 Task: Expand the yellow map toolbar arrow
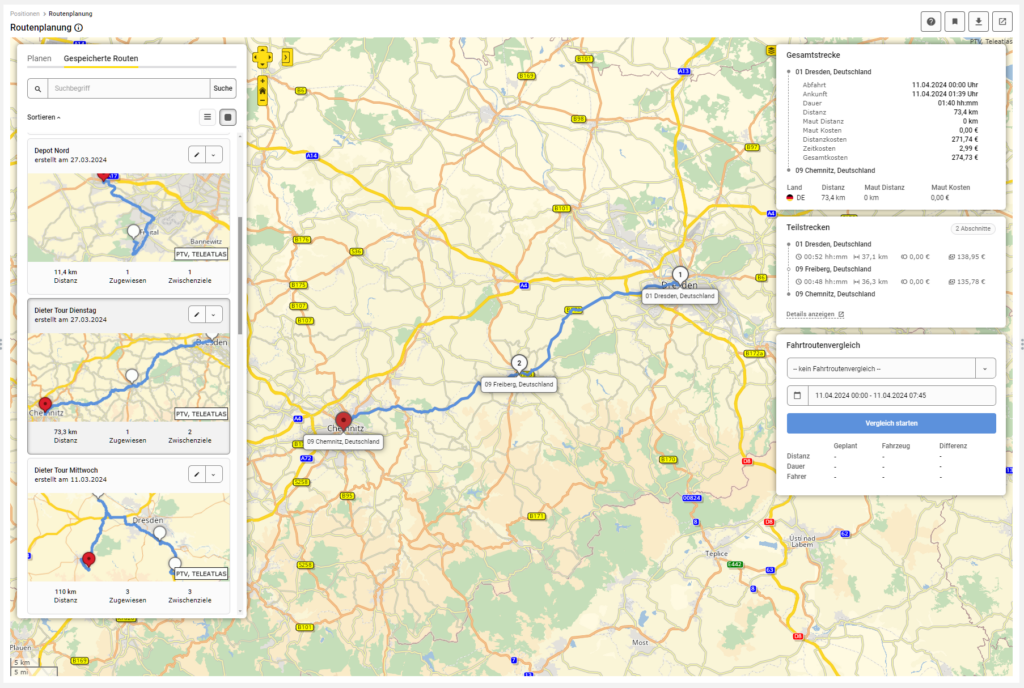pos(287,57)
